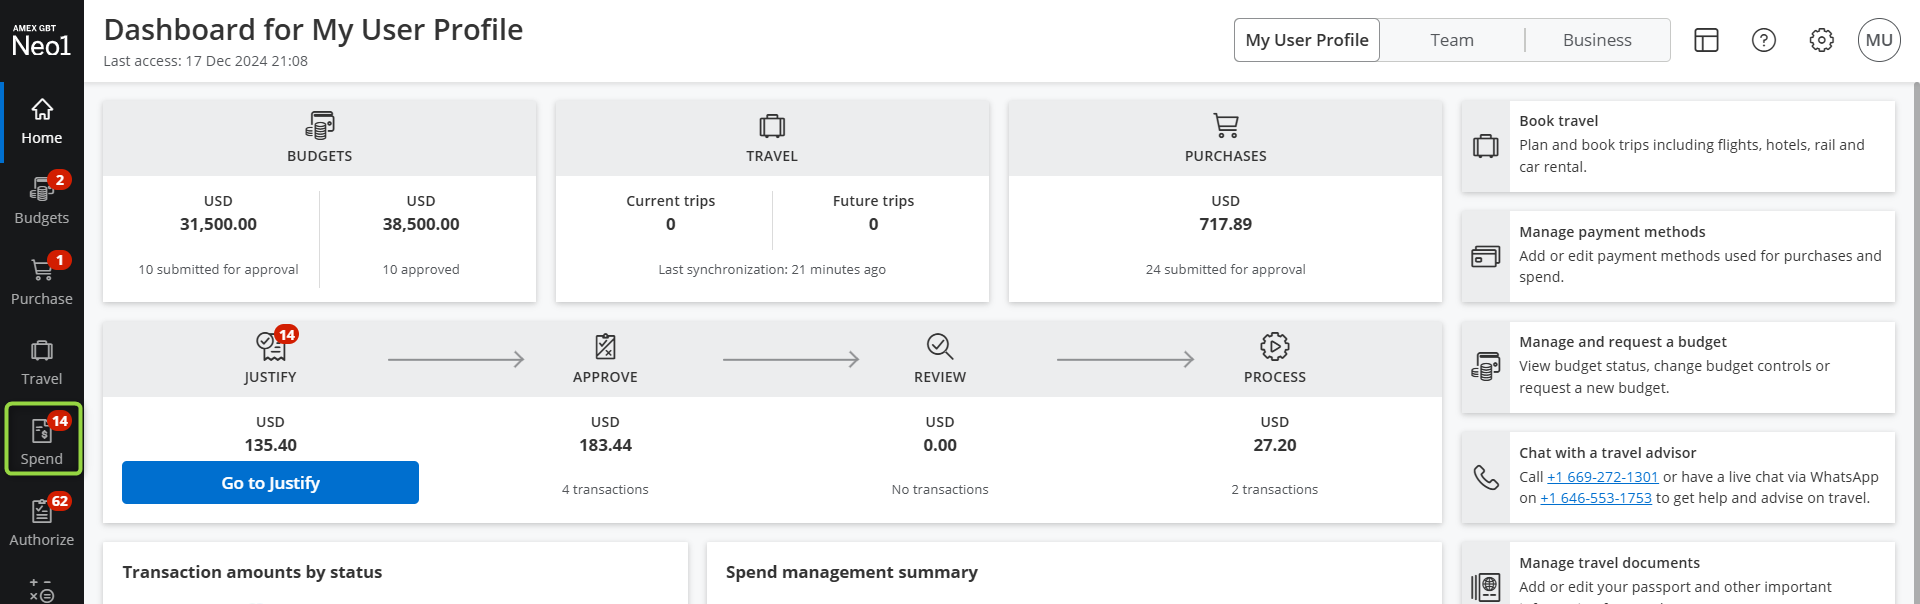Select the My User Profile view
1920x604 pixels.
(x=1306, y=40)
